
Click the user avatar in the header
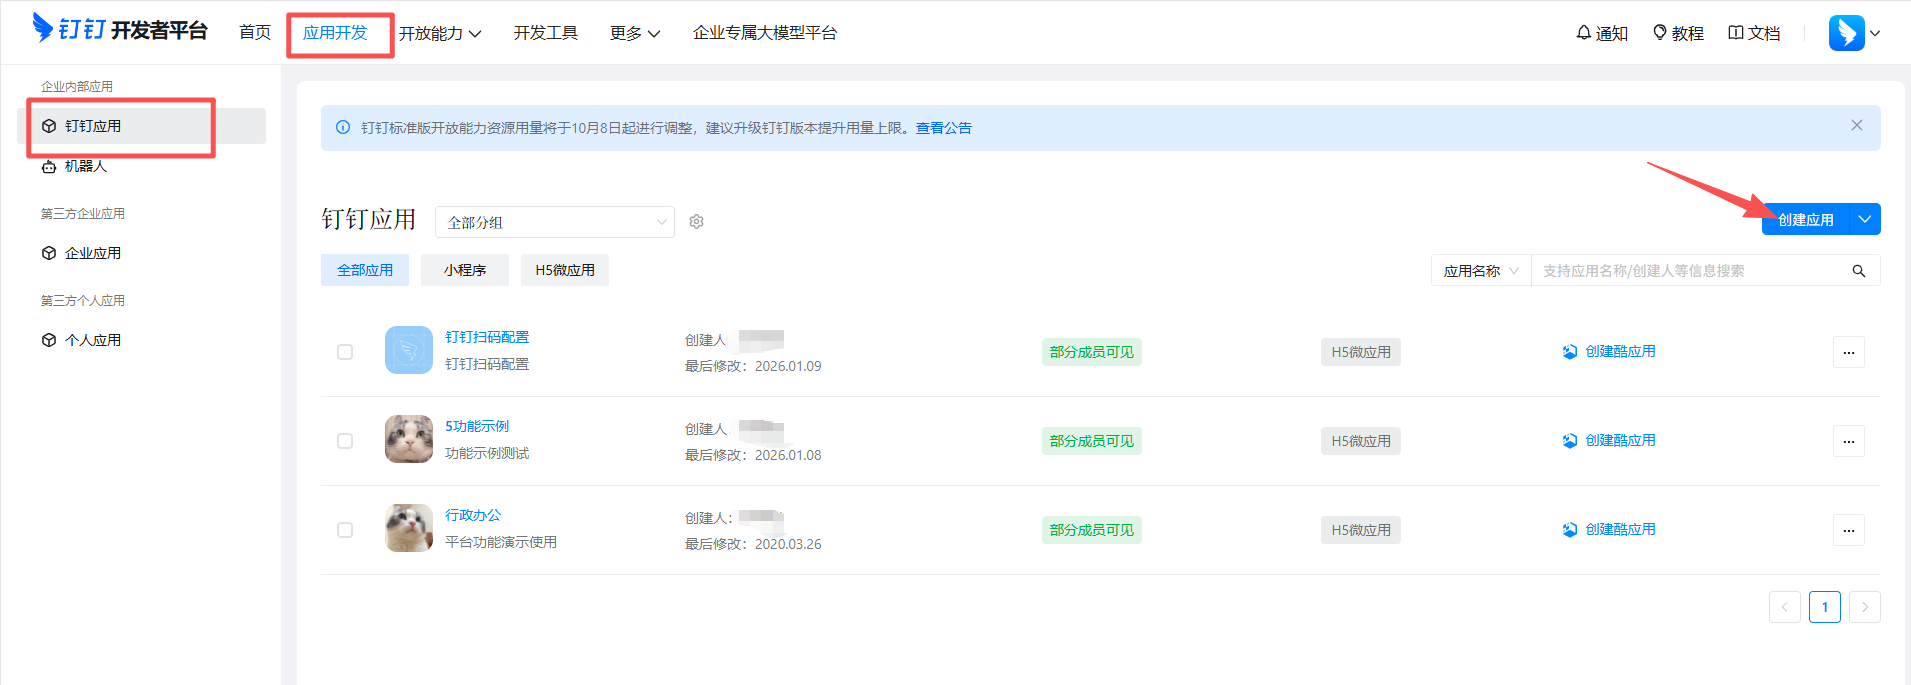(x=1846, y=33)
